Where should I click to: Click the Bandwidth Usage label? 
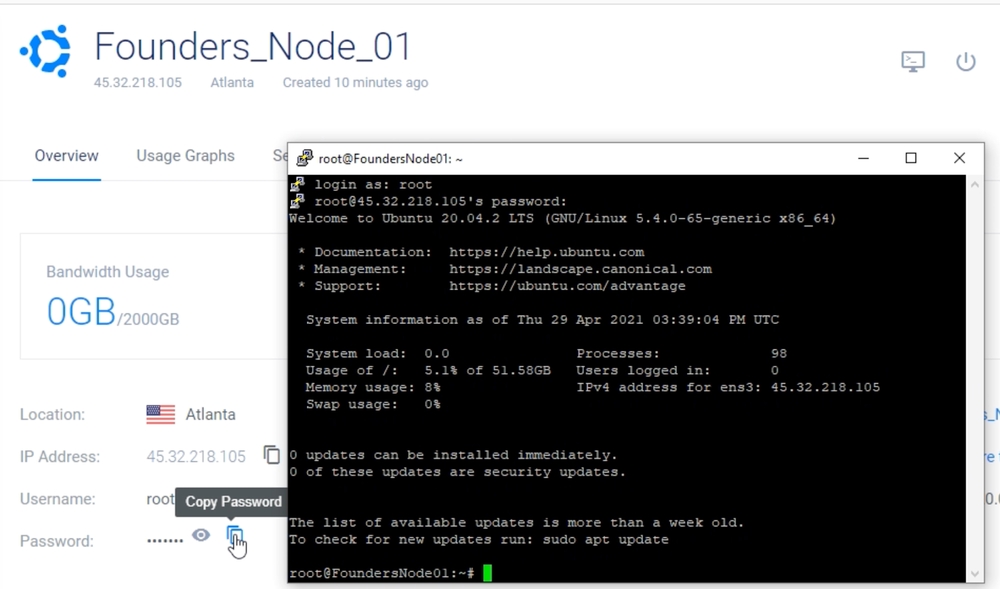pyautogui.click(x=107, y=272)
